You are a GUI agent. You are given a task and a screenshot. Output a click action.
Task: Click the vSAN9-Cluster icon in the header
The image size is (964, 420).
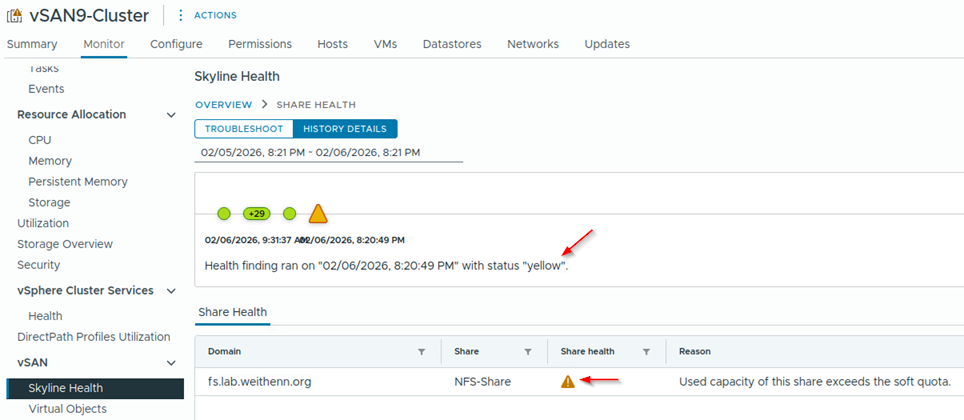[x=15, y=15]
